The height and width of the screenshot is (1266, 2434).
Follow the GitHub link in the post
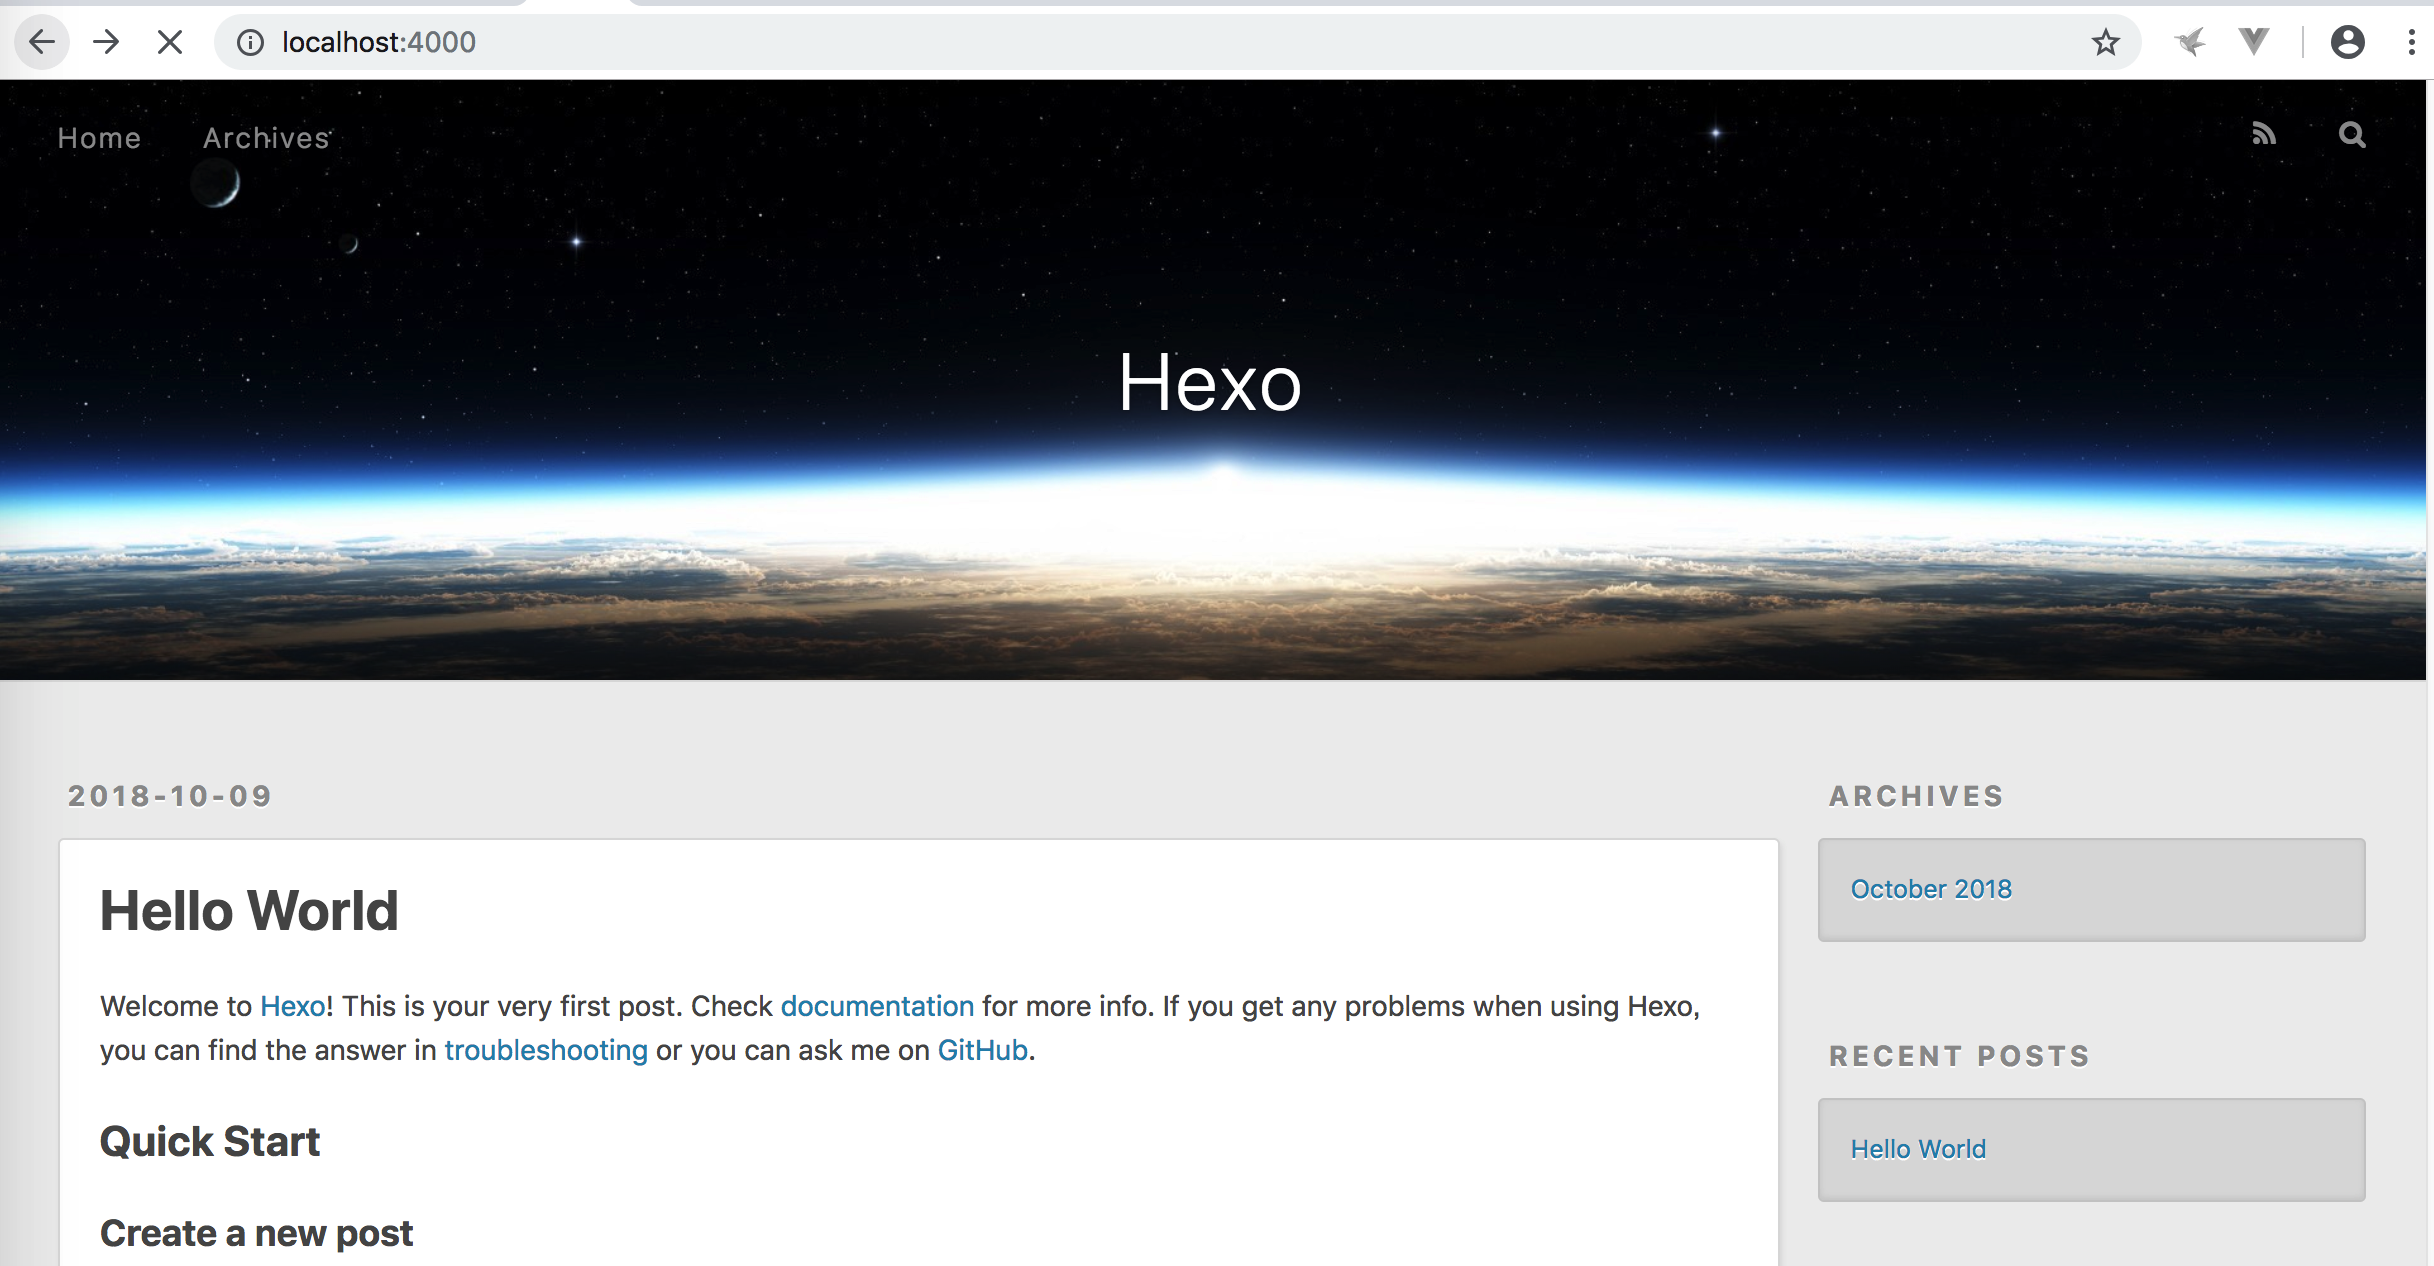tap(982, 1050)
